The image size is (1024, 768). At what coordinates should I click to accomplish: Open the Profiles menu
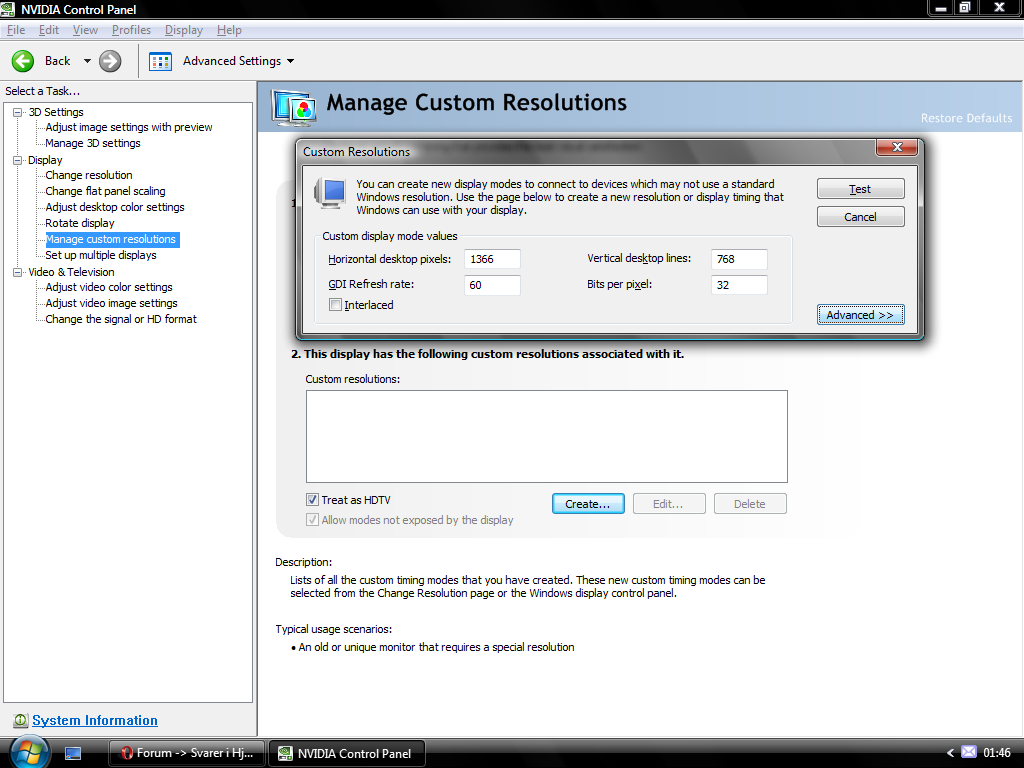[131, 30]
